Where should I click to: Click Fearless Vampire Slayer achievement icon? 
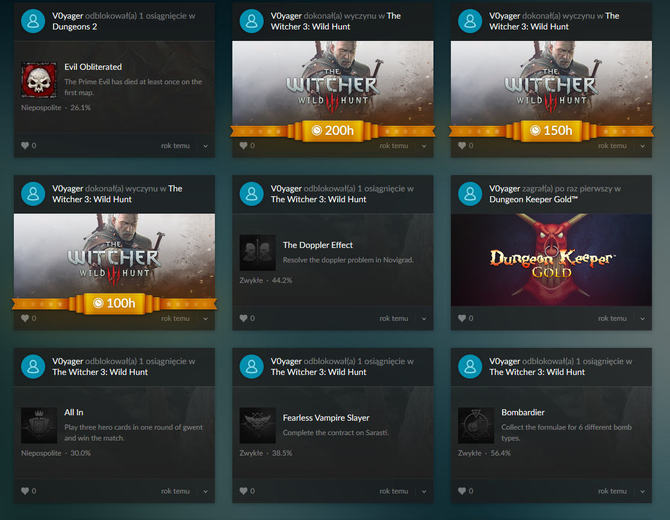coord(257,425)
